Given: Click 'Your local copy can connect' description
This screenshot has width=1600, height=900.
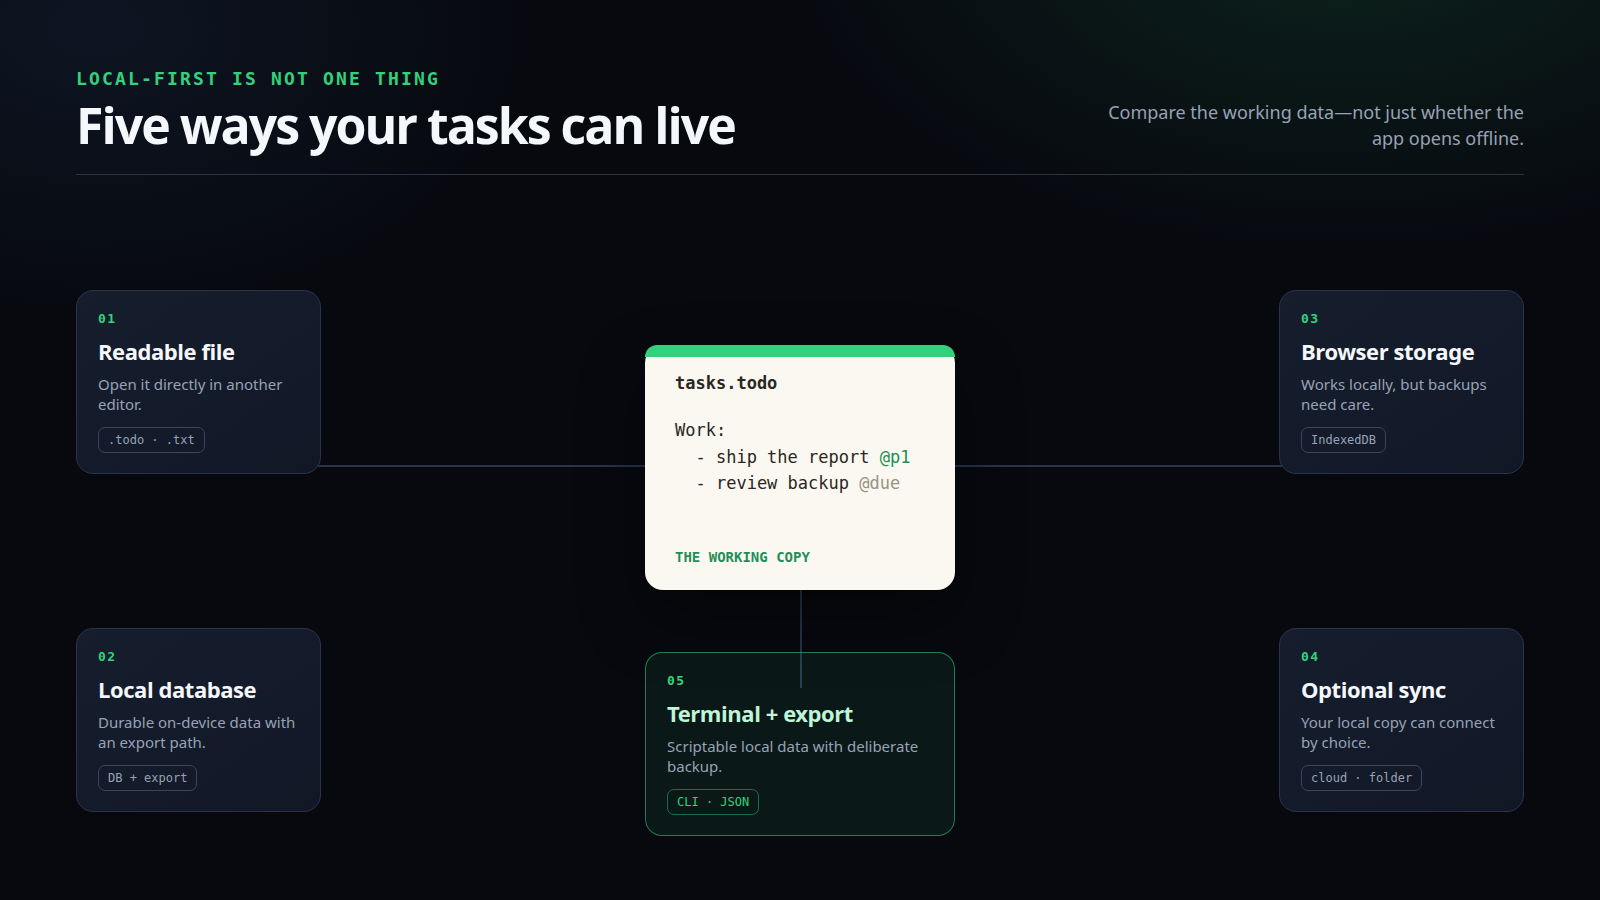Looking at the screenshot, I should (1397, 733).
